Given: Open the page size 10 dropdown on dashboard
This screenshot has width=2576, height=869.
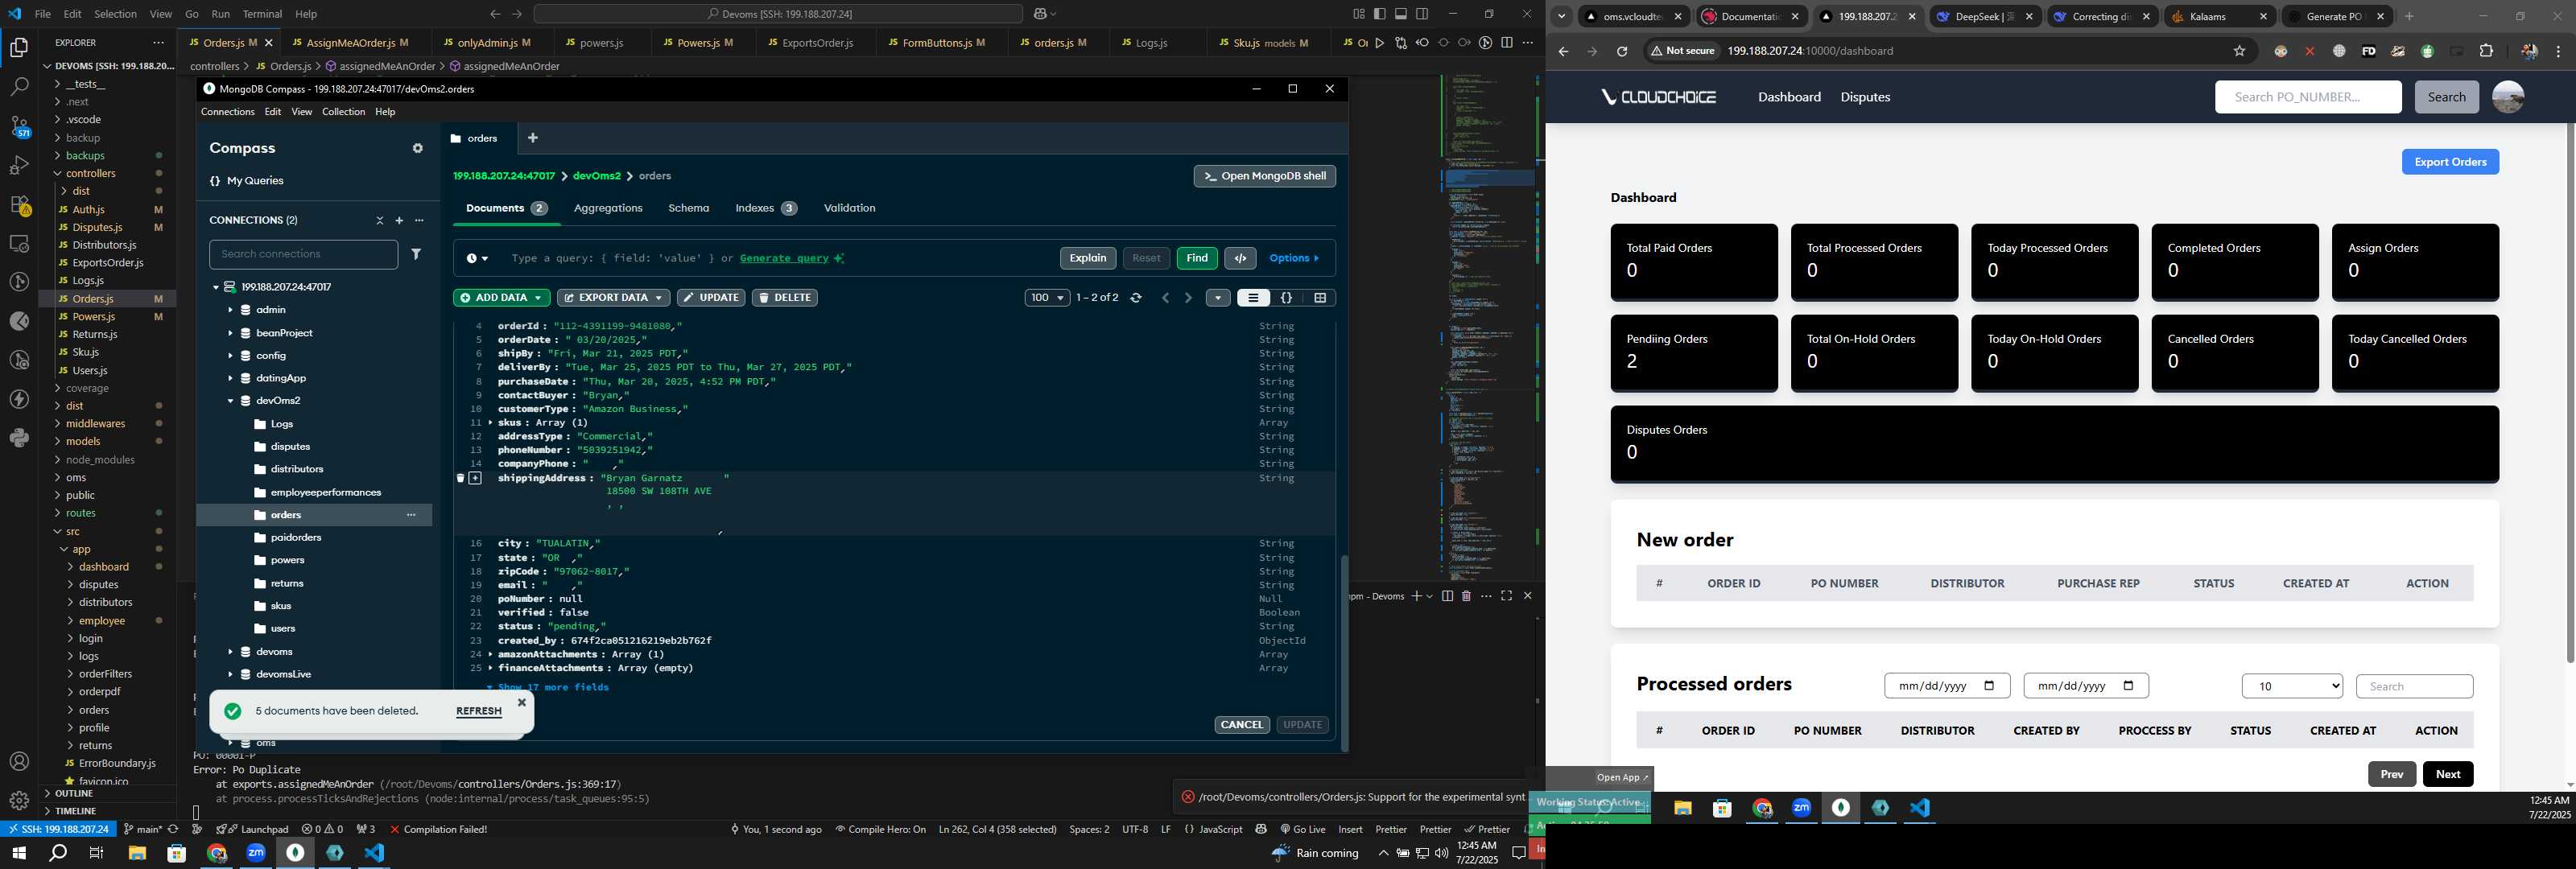Looking at the screenshot, I should click(2292, 686).
